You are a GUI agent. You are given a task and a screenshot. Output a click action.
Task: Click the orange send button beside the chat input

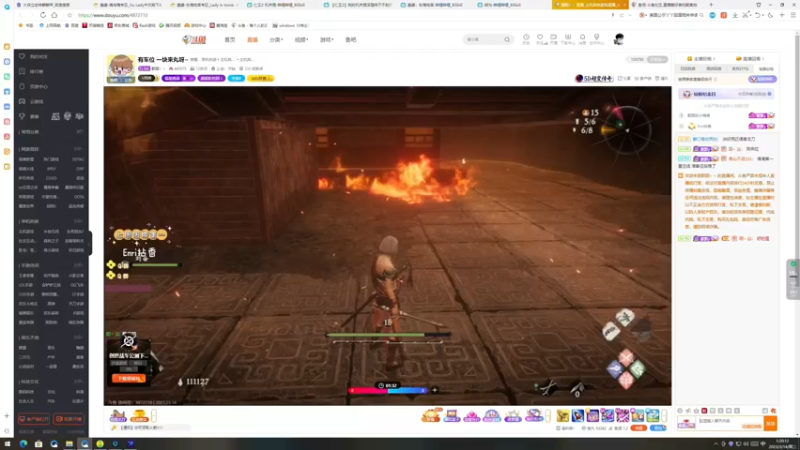tap(770, 423)
